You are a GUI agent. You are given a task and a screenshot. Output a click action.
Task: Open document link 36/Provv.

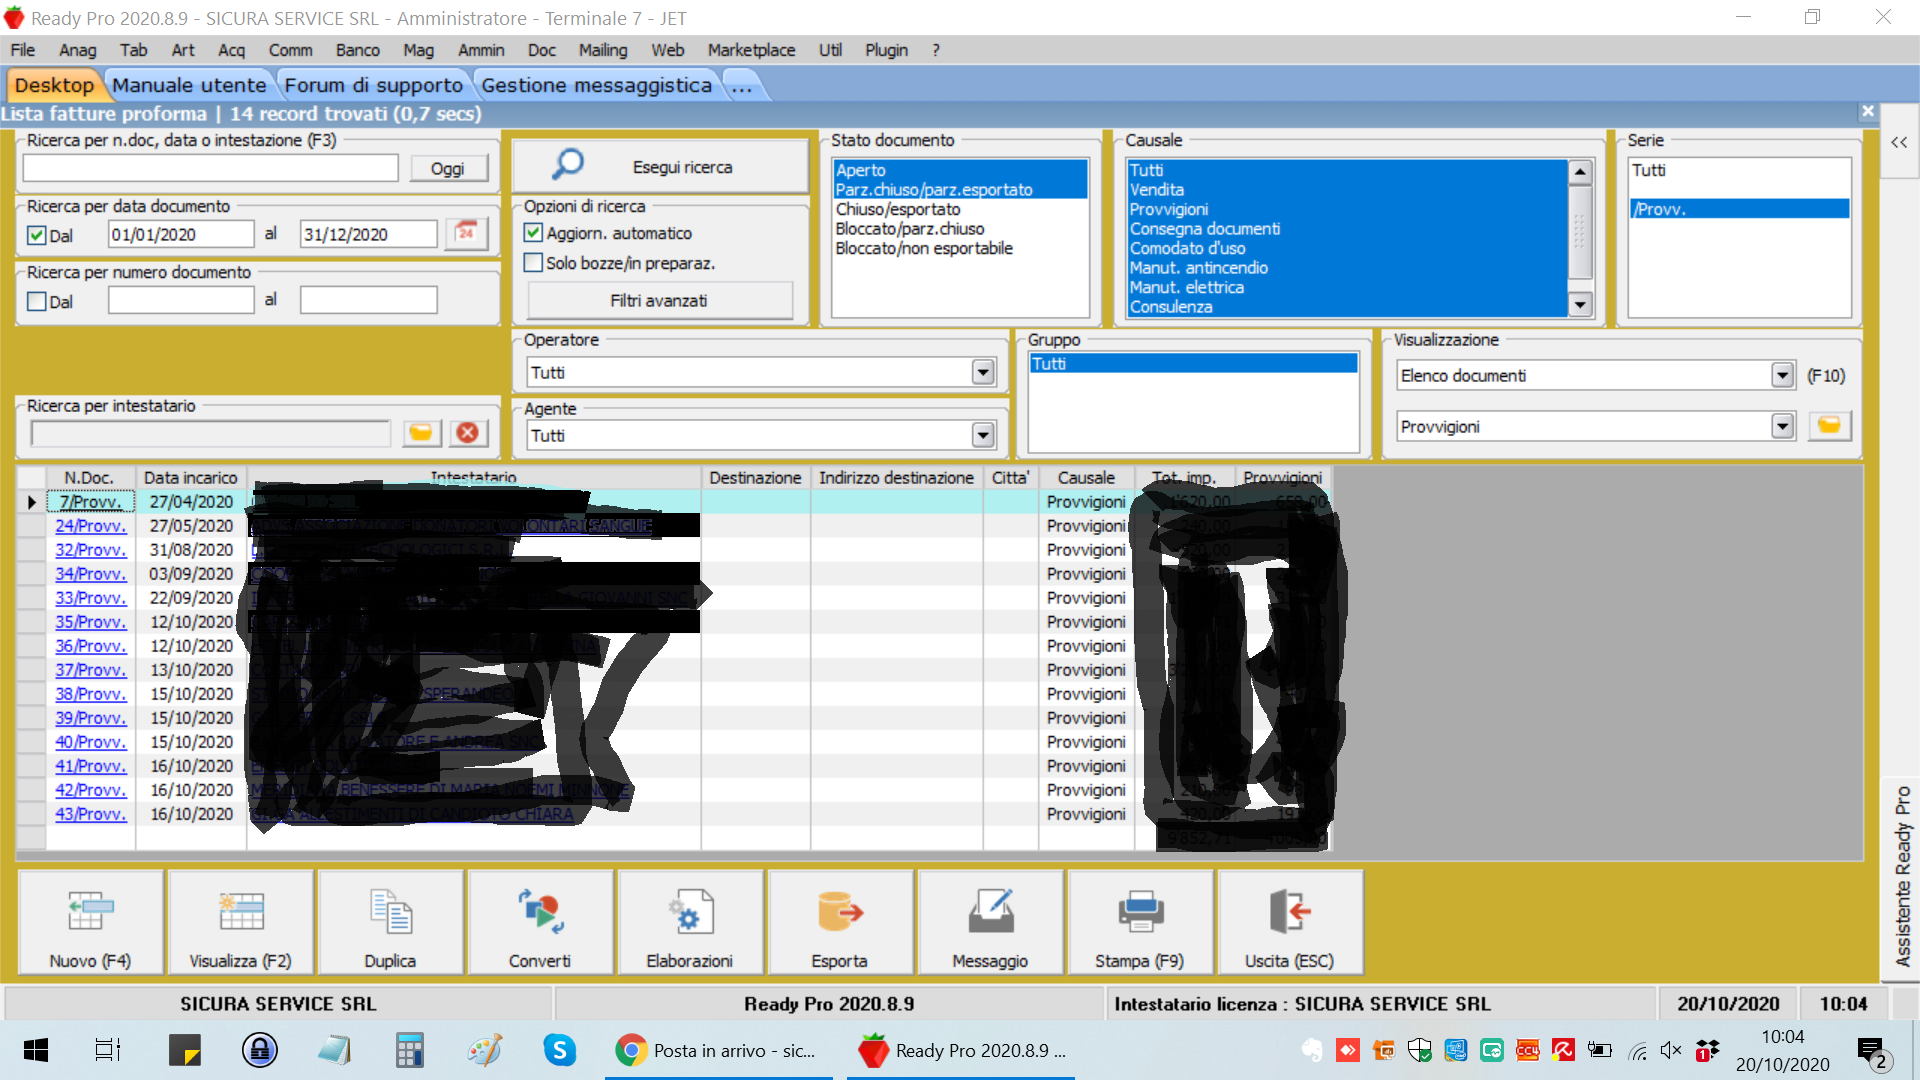pyautogui.click(x=90, y=645)
